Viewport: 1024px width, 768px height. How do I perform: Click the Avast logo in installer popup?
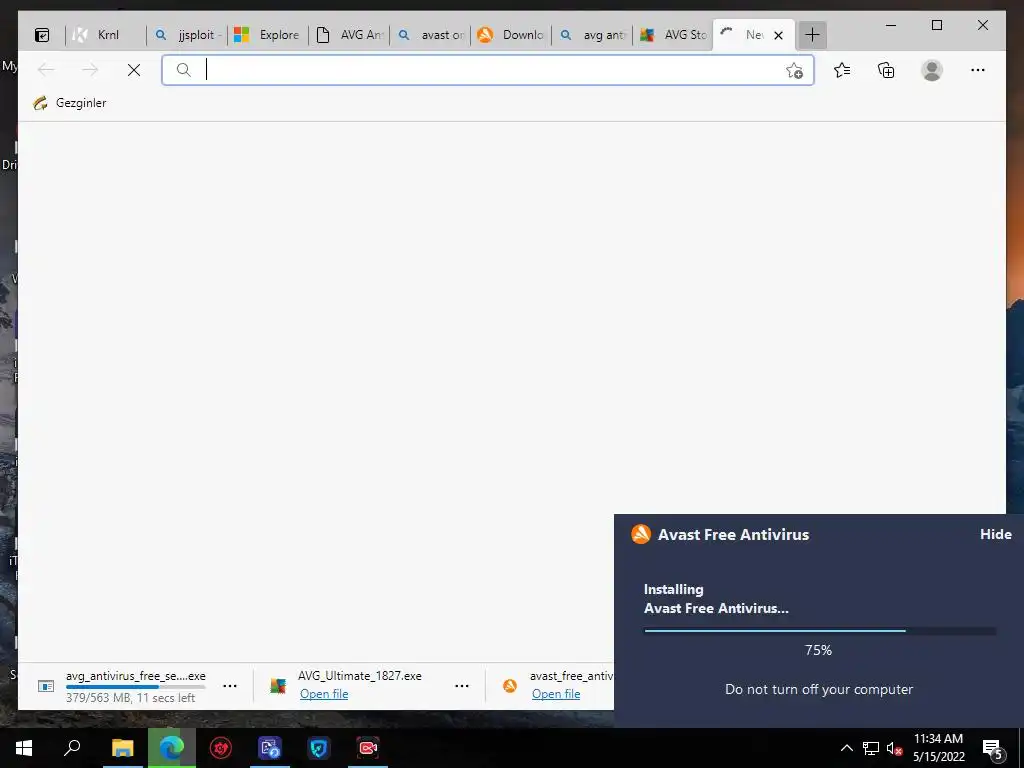pyautogui.click(x=641, y=534)
